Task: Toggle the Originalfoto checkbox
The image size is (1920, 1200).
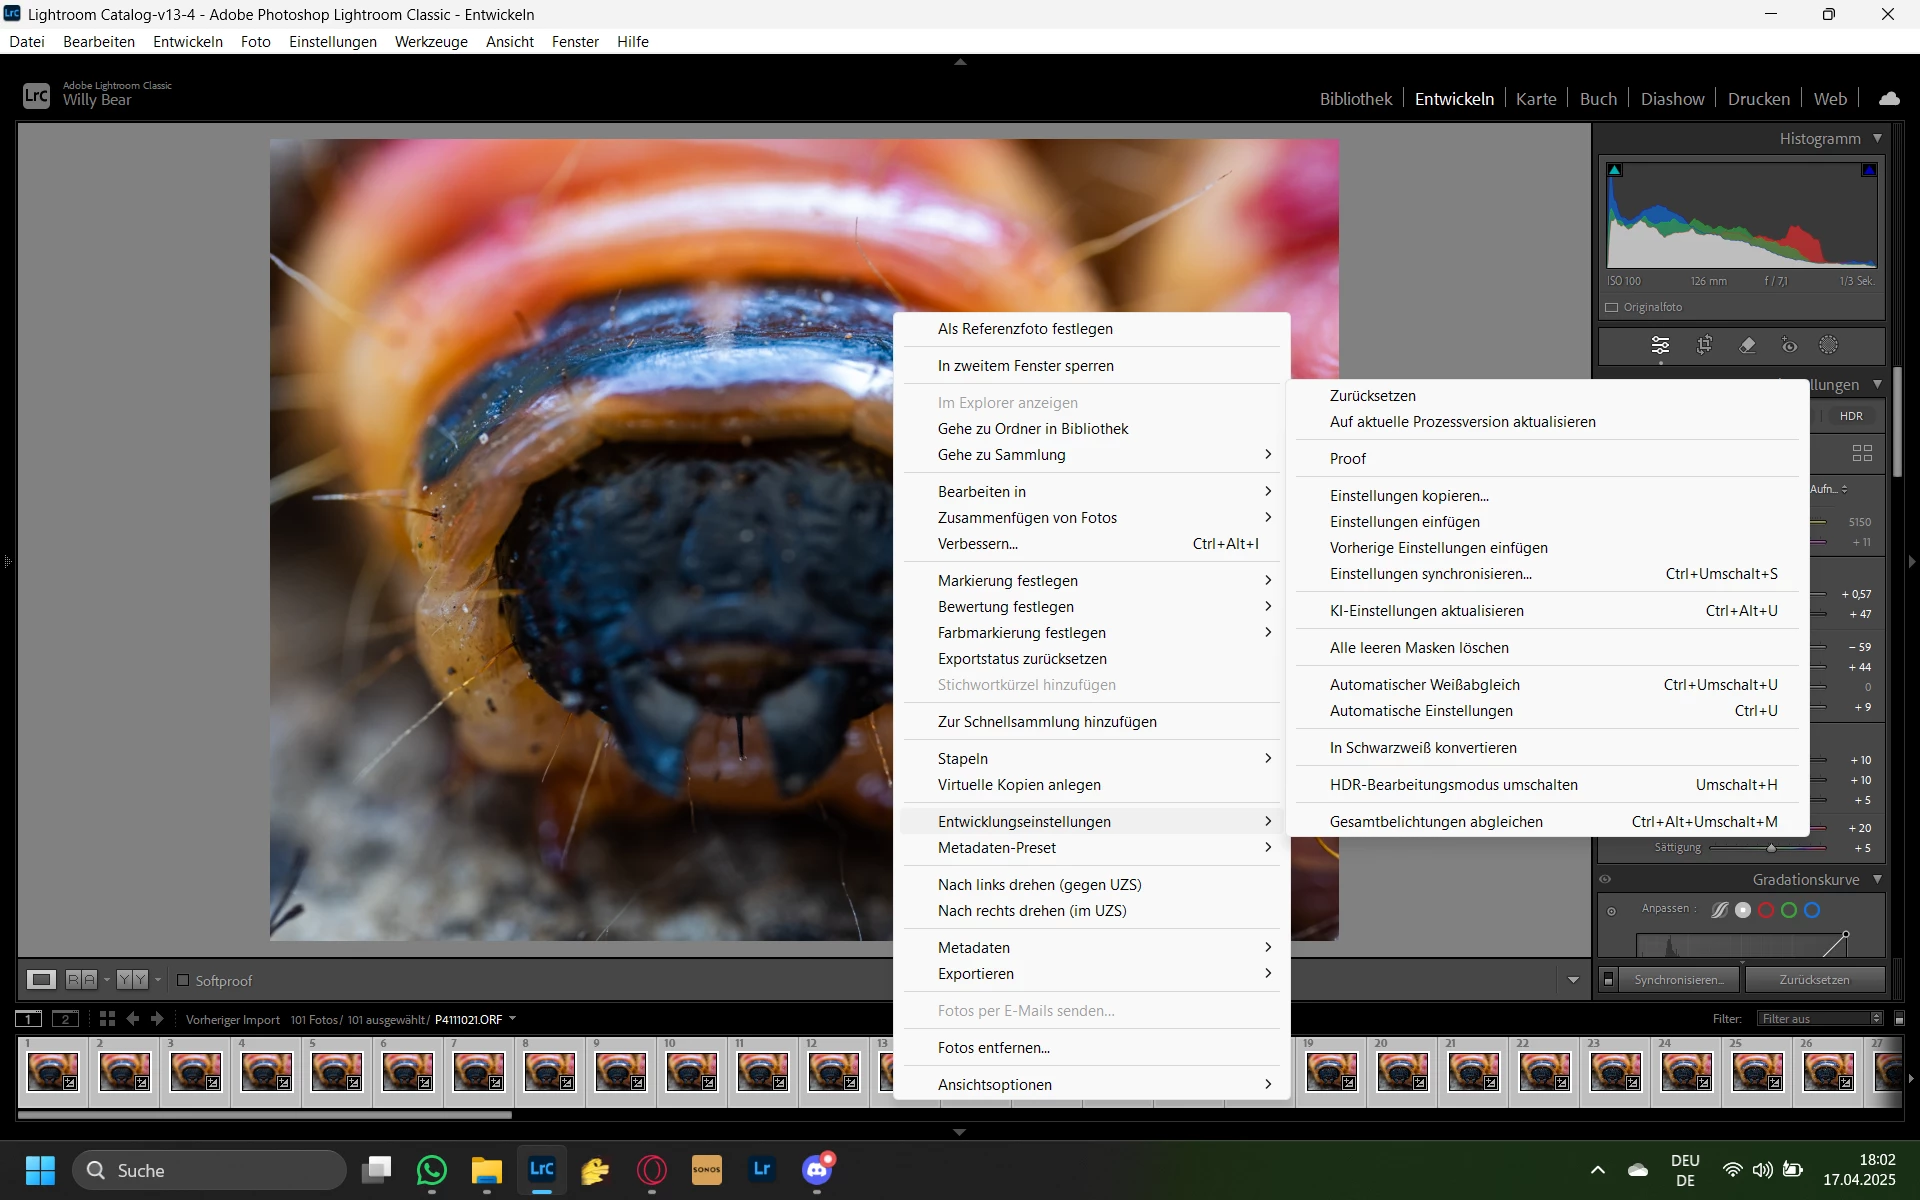Action: [x=1612, y=307]
